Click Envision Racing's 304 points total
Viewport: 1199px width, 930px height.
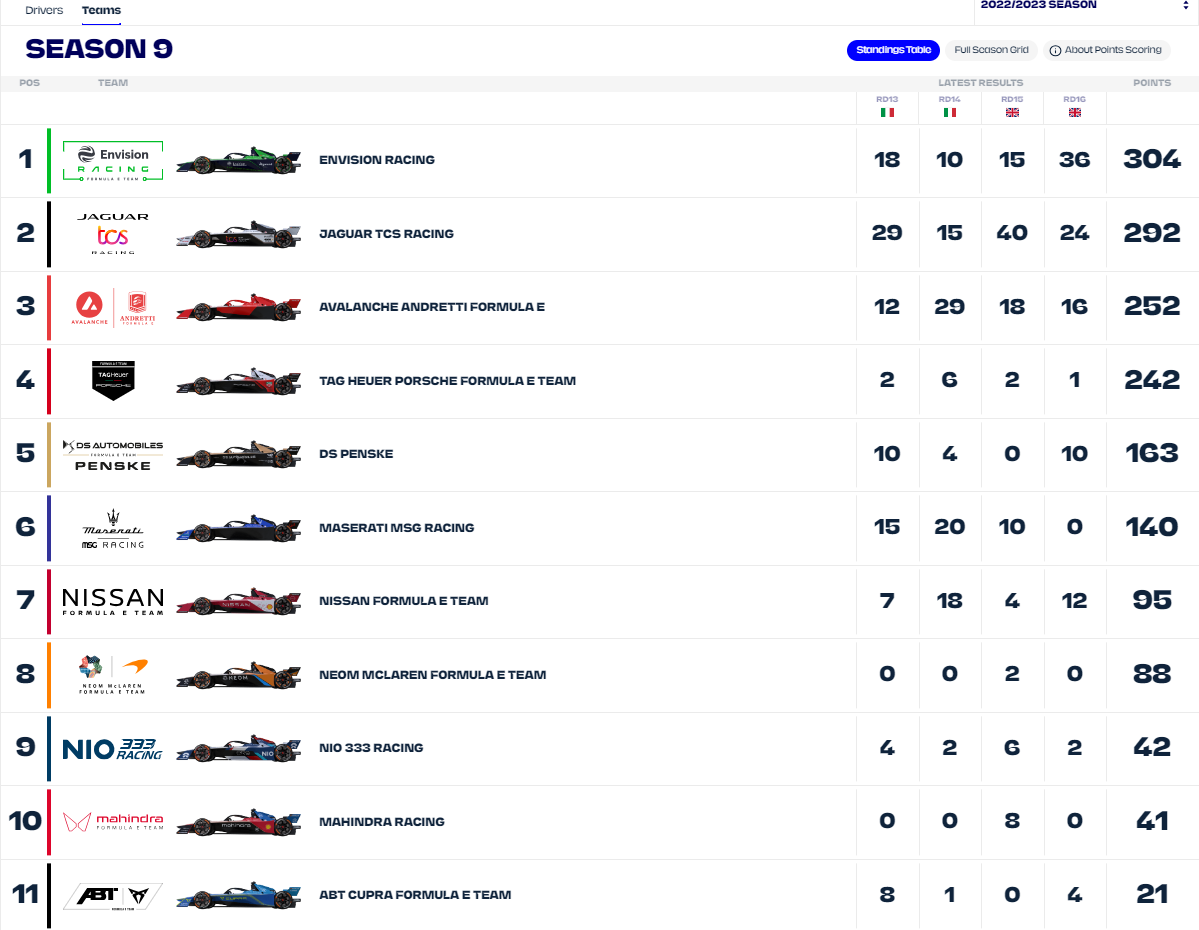click(x=1152, y=159)
